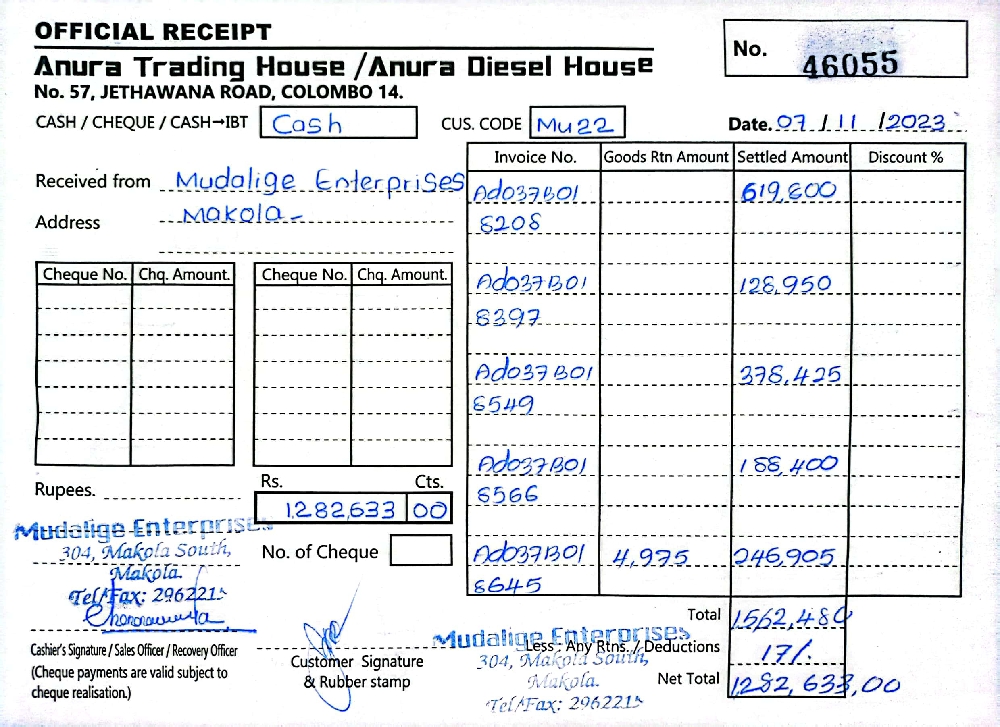Click the receipt number 46055 box
Image resolution: width=1000 pixels, height=727 pixels.
click(846, 50)
